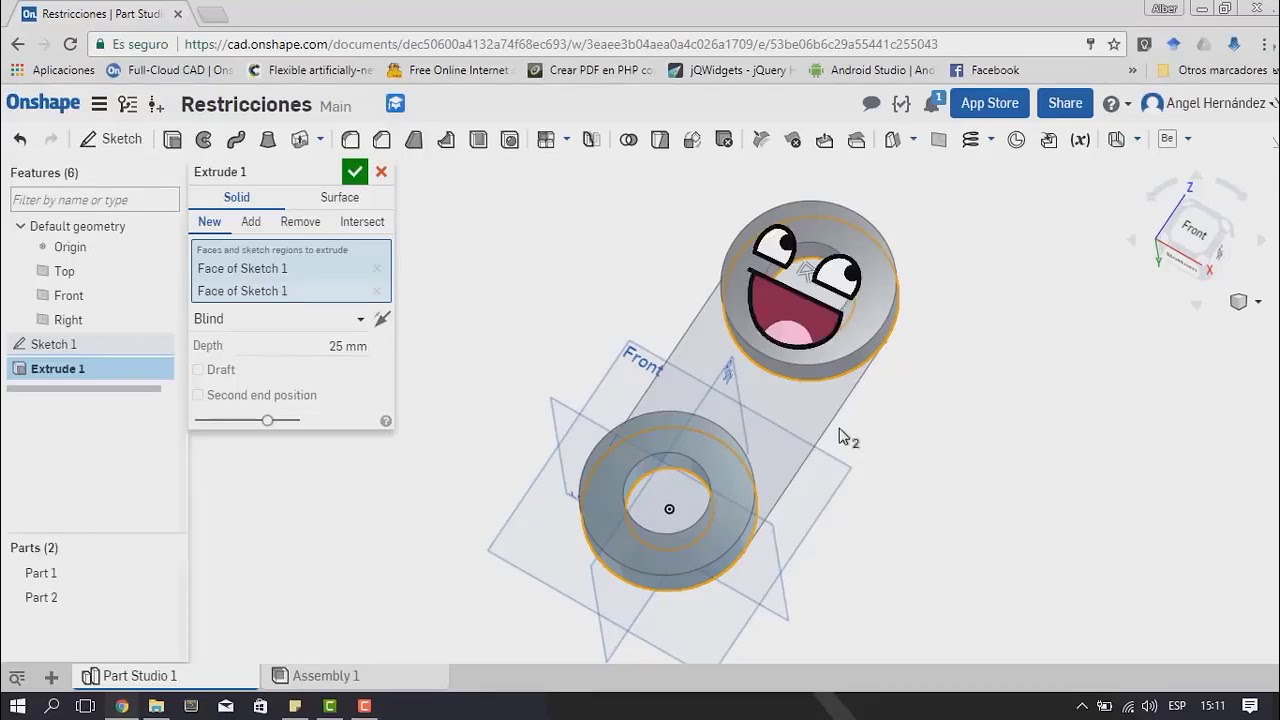This screenshot has height=720, width=1280.
Task: Enable Second end position checkbox
Action: coord(198,395)
